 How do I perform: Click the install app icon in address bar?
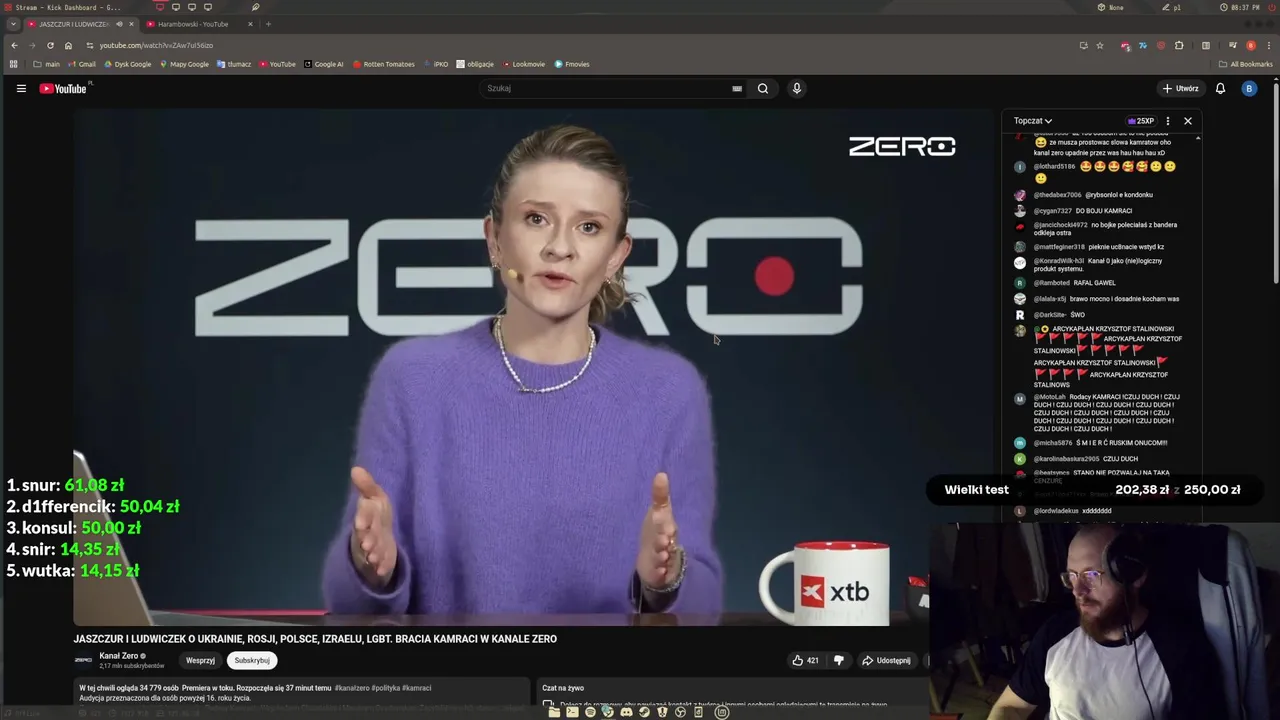tap(1083, 45)
